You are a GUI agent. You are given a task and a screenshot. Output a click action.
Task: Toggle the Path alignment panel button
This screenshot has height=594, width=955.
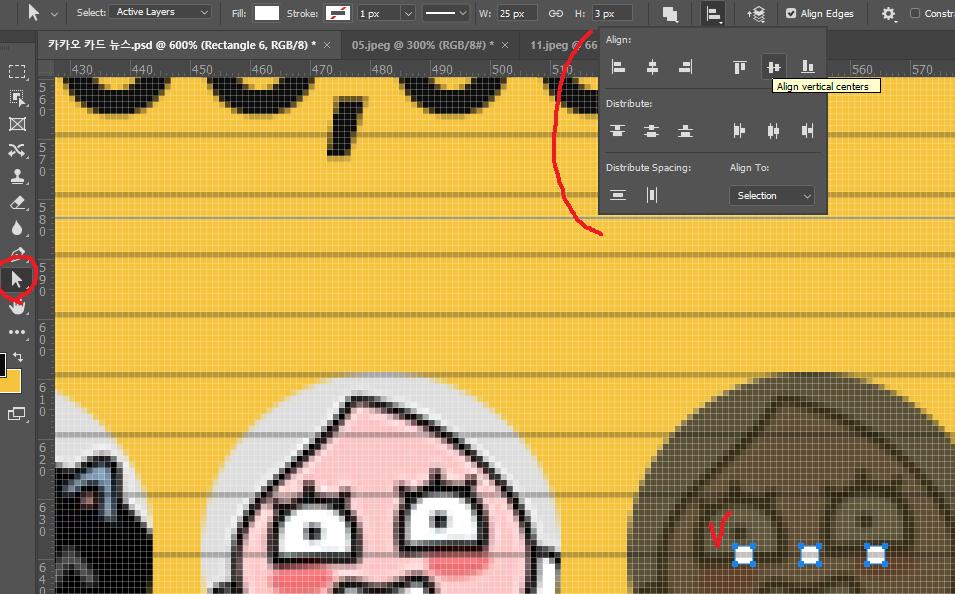point(713,14)
